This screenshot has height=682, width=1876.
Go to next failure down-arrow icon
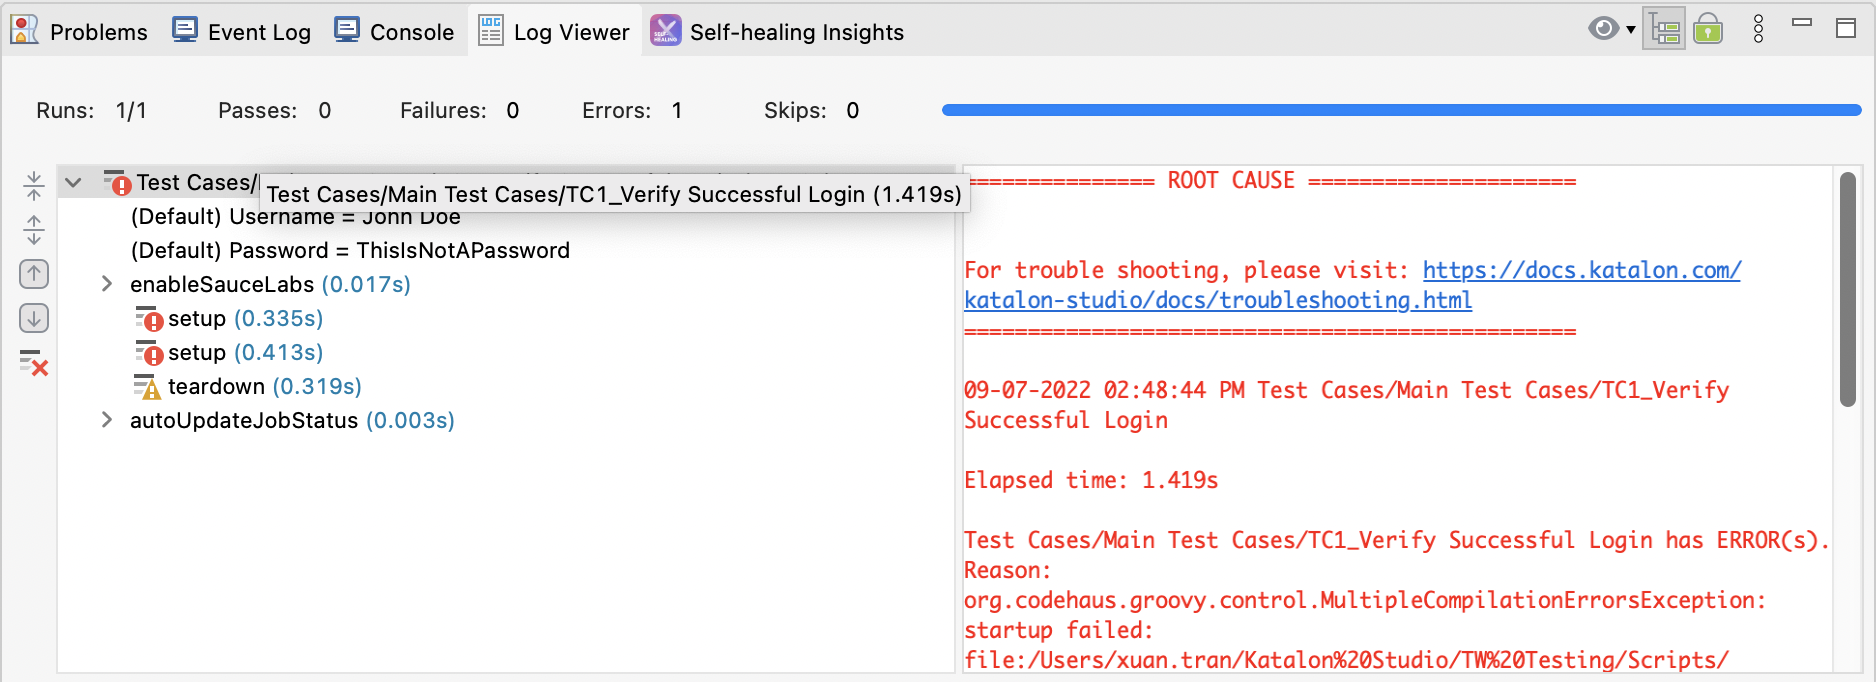(34, 319)
